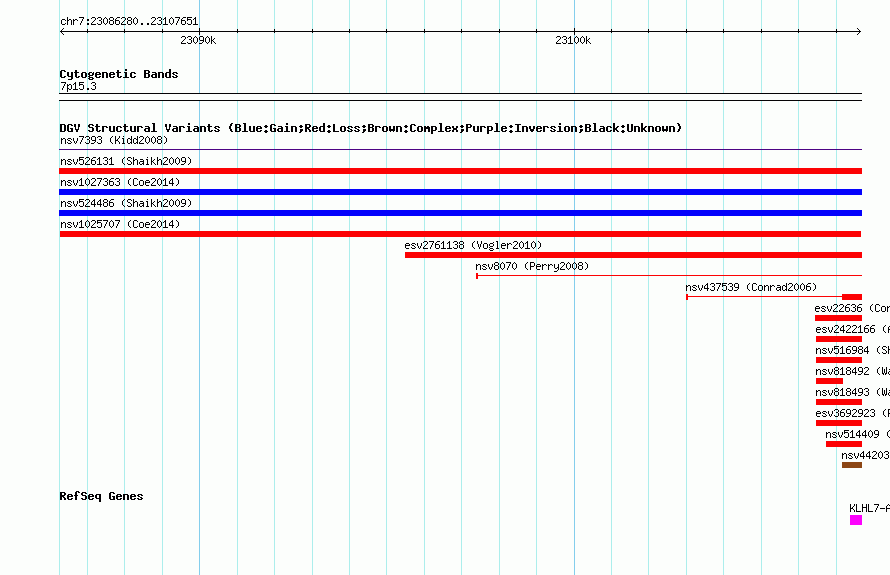The width and height of the screenshot is (890, 575).
Task: Click the thin red nsv8070 line
Action: [x=669, y=276]
